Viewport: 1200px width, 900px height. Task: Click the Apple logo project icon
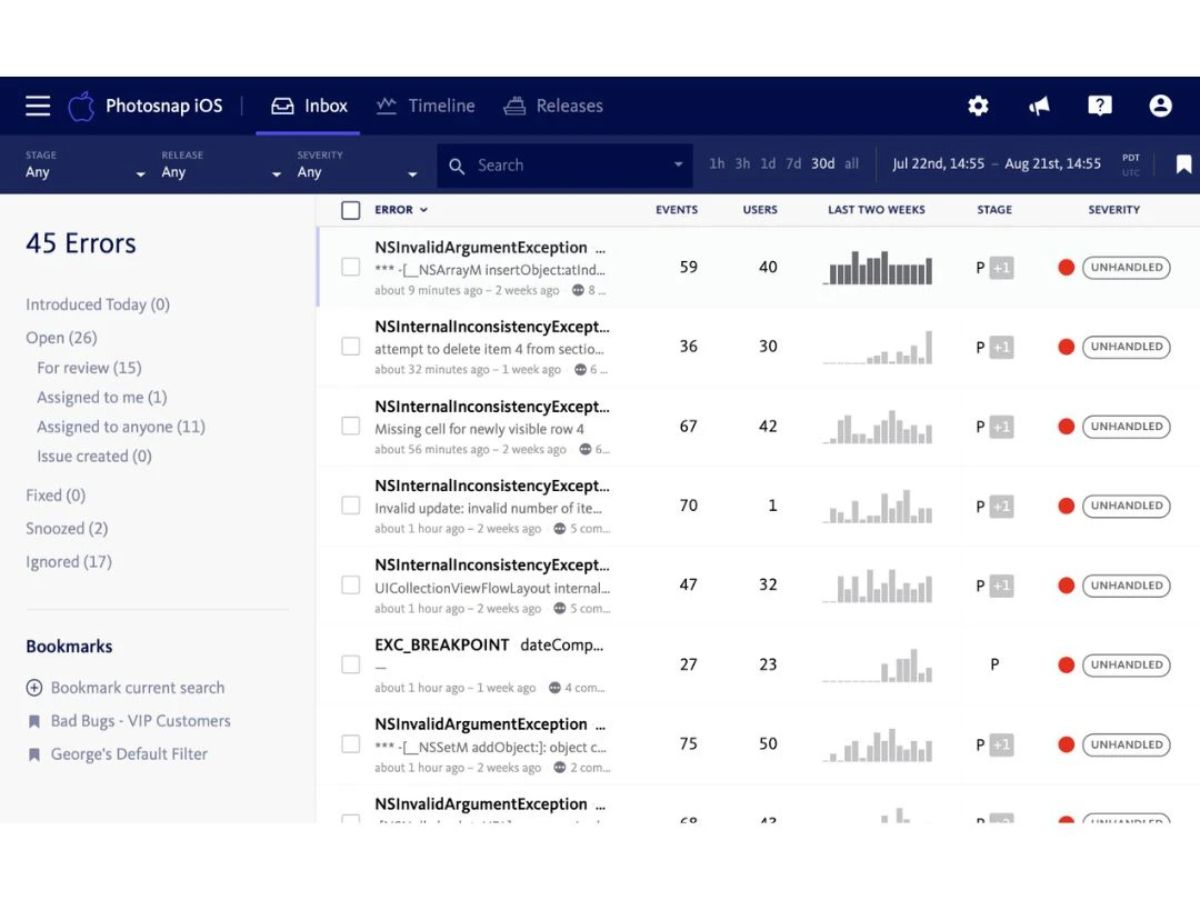click(81, 105)
